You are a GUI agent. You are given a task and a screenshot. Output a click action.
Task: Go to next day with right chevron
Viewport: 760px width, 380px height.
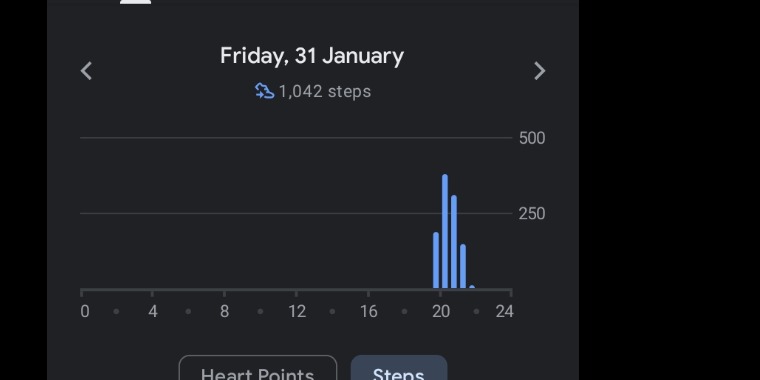539,71
